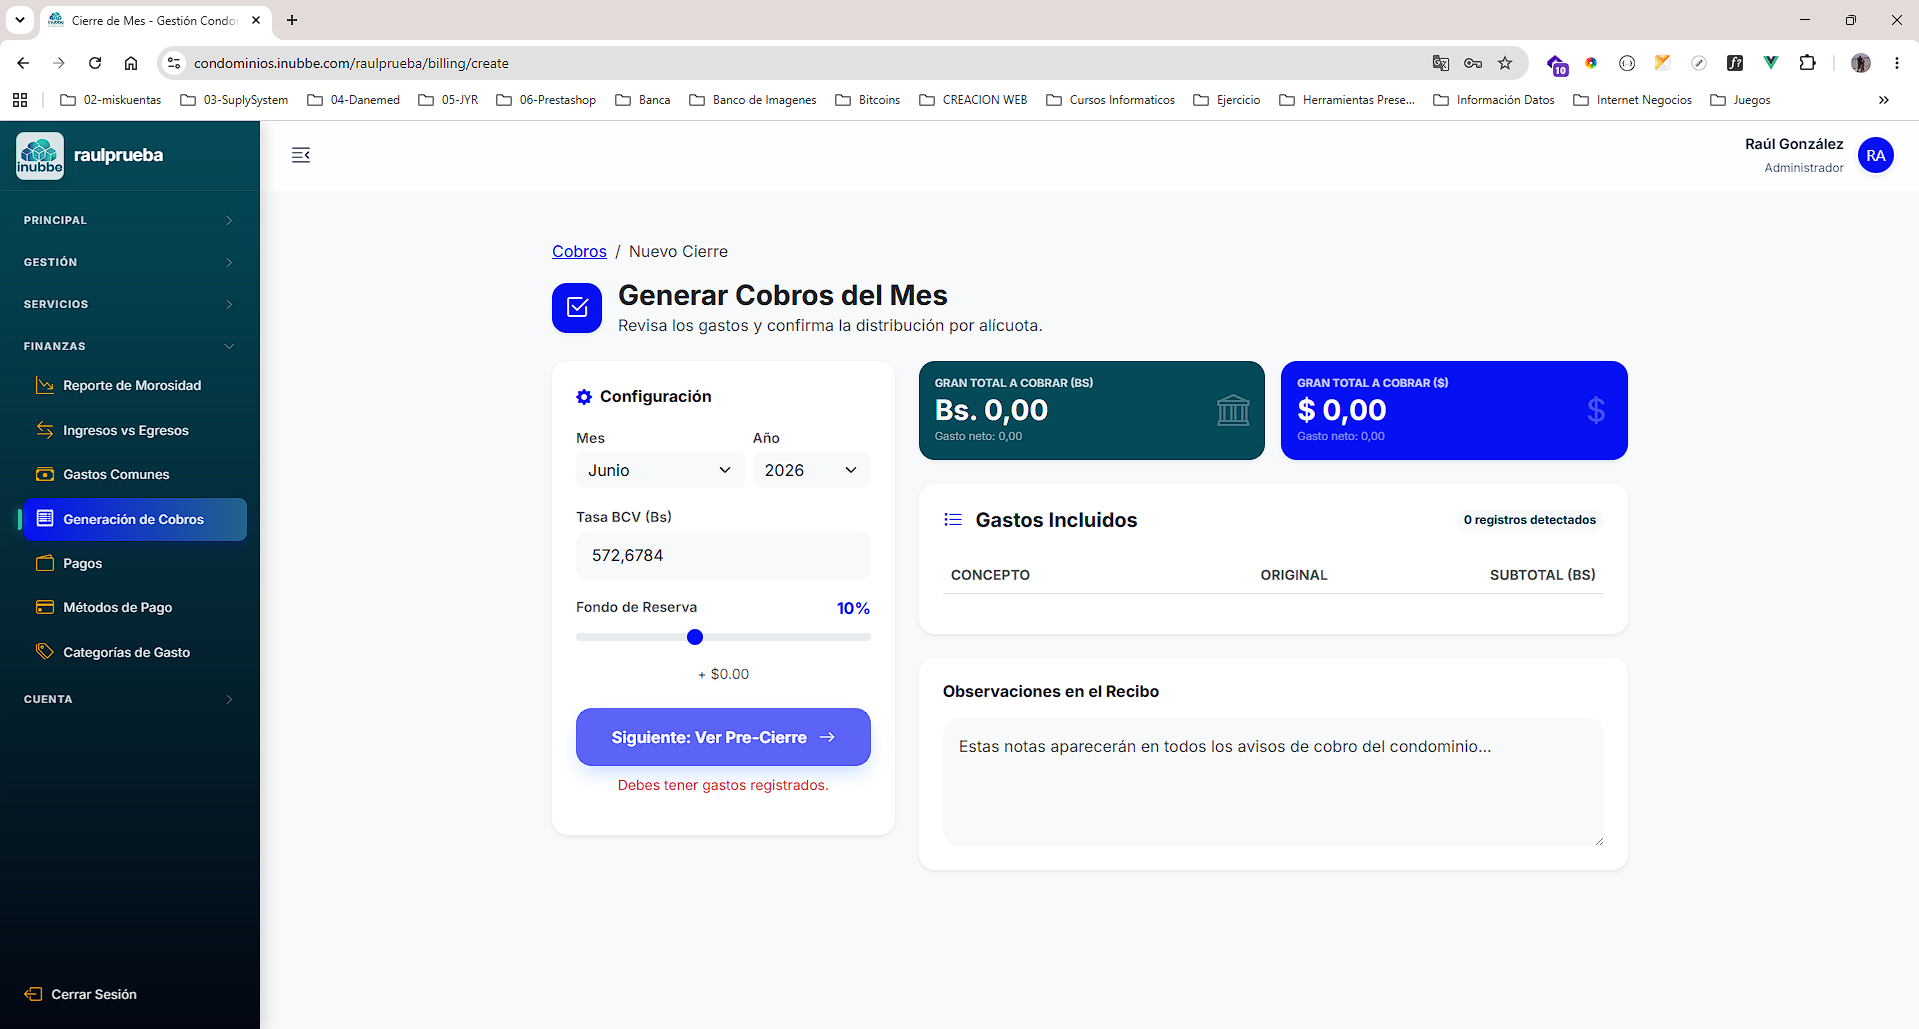Open the apps grid icon in bookmarks bar

(x=20, y=100)
